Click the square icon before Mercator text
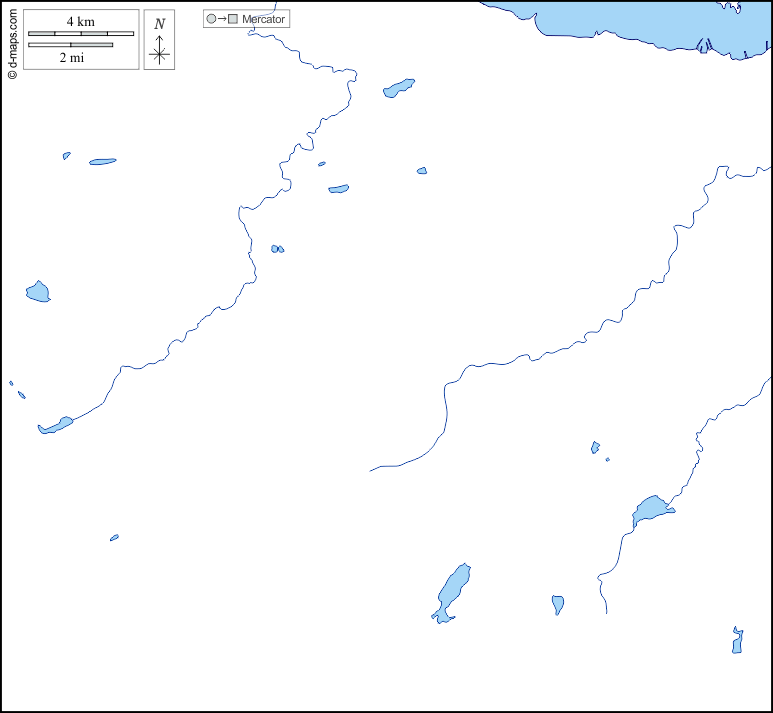The height and width of the screenshot is (713, 773). (233, 19)
